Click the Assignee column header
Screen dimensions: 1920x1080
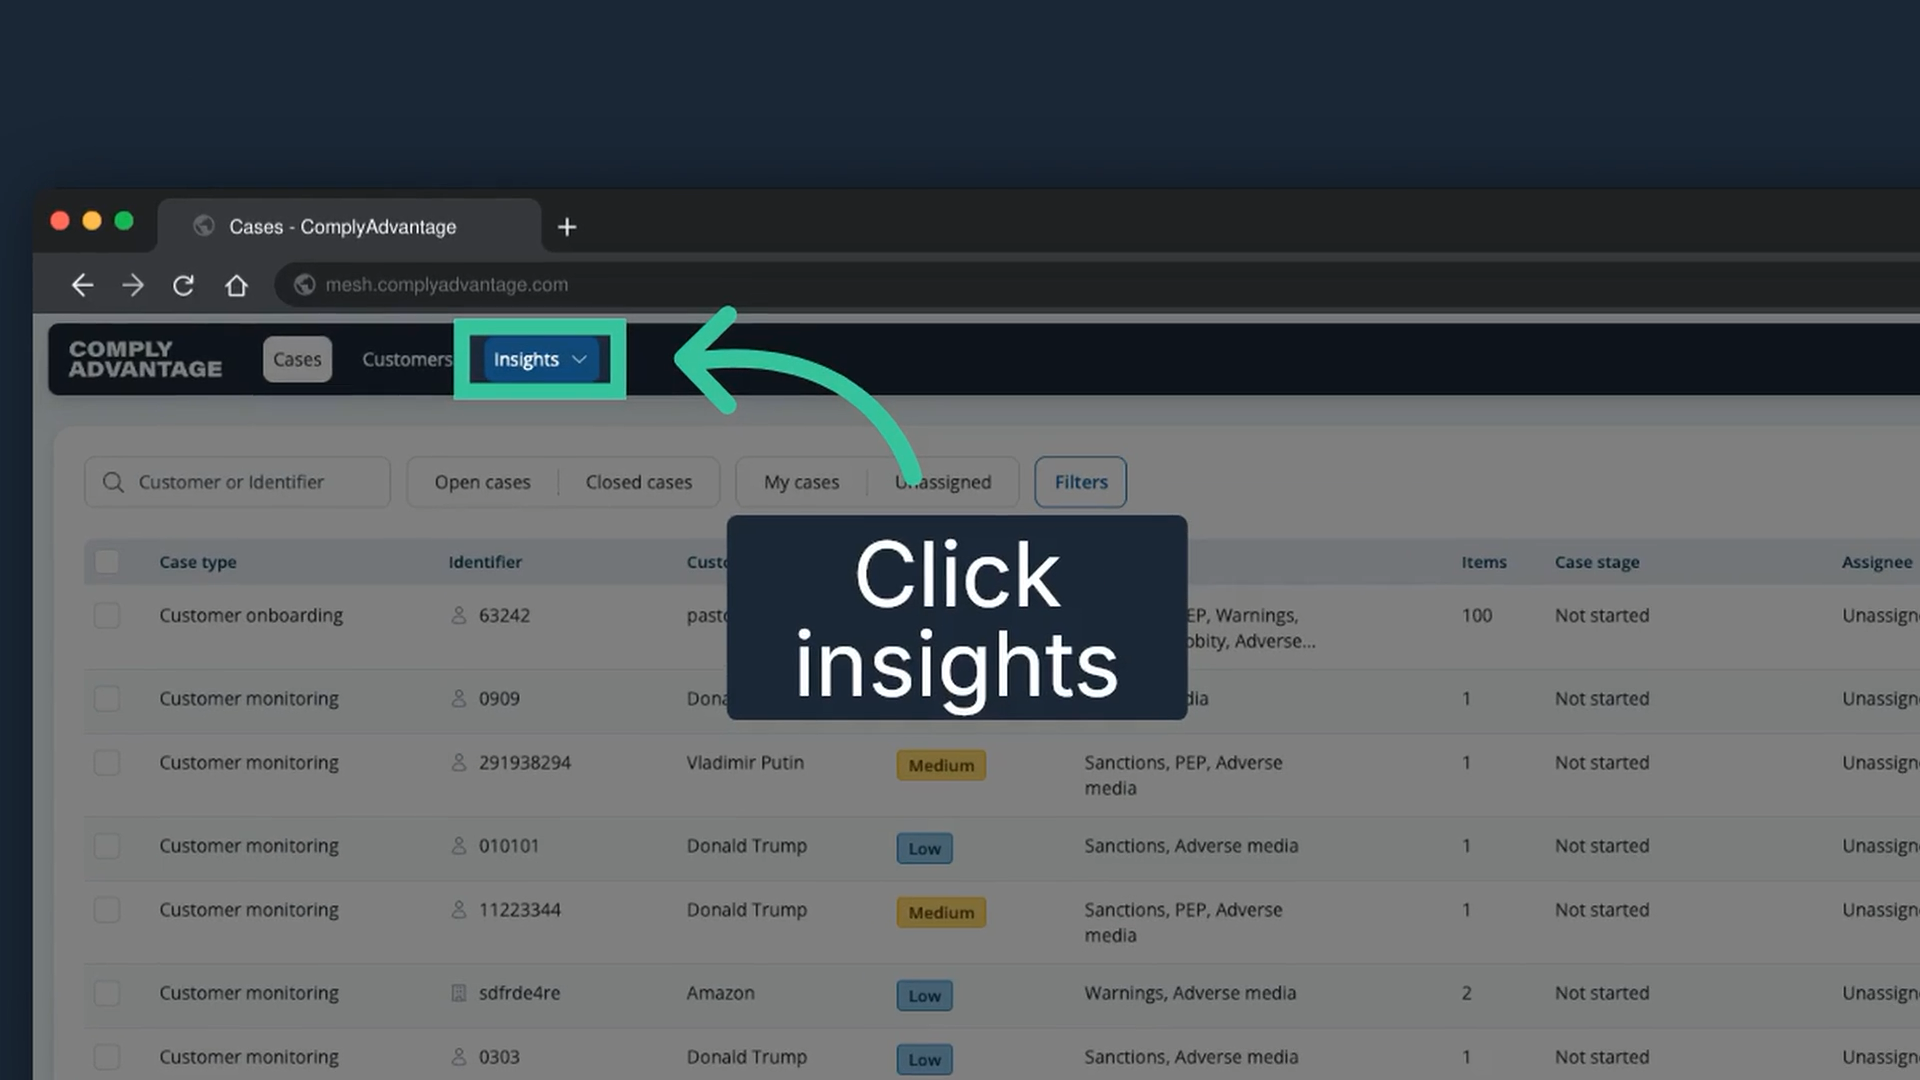1877,562
